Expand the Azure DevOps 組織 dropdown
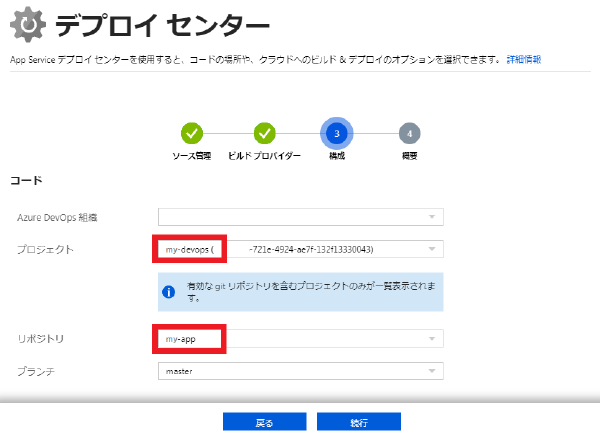600x437 pixels. point(300,216)
